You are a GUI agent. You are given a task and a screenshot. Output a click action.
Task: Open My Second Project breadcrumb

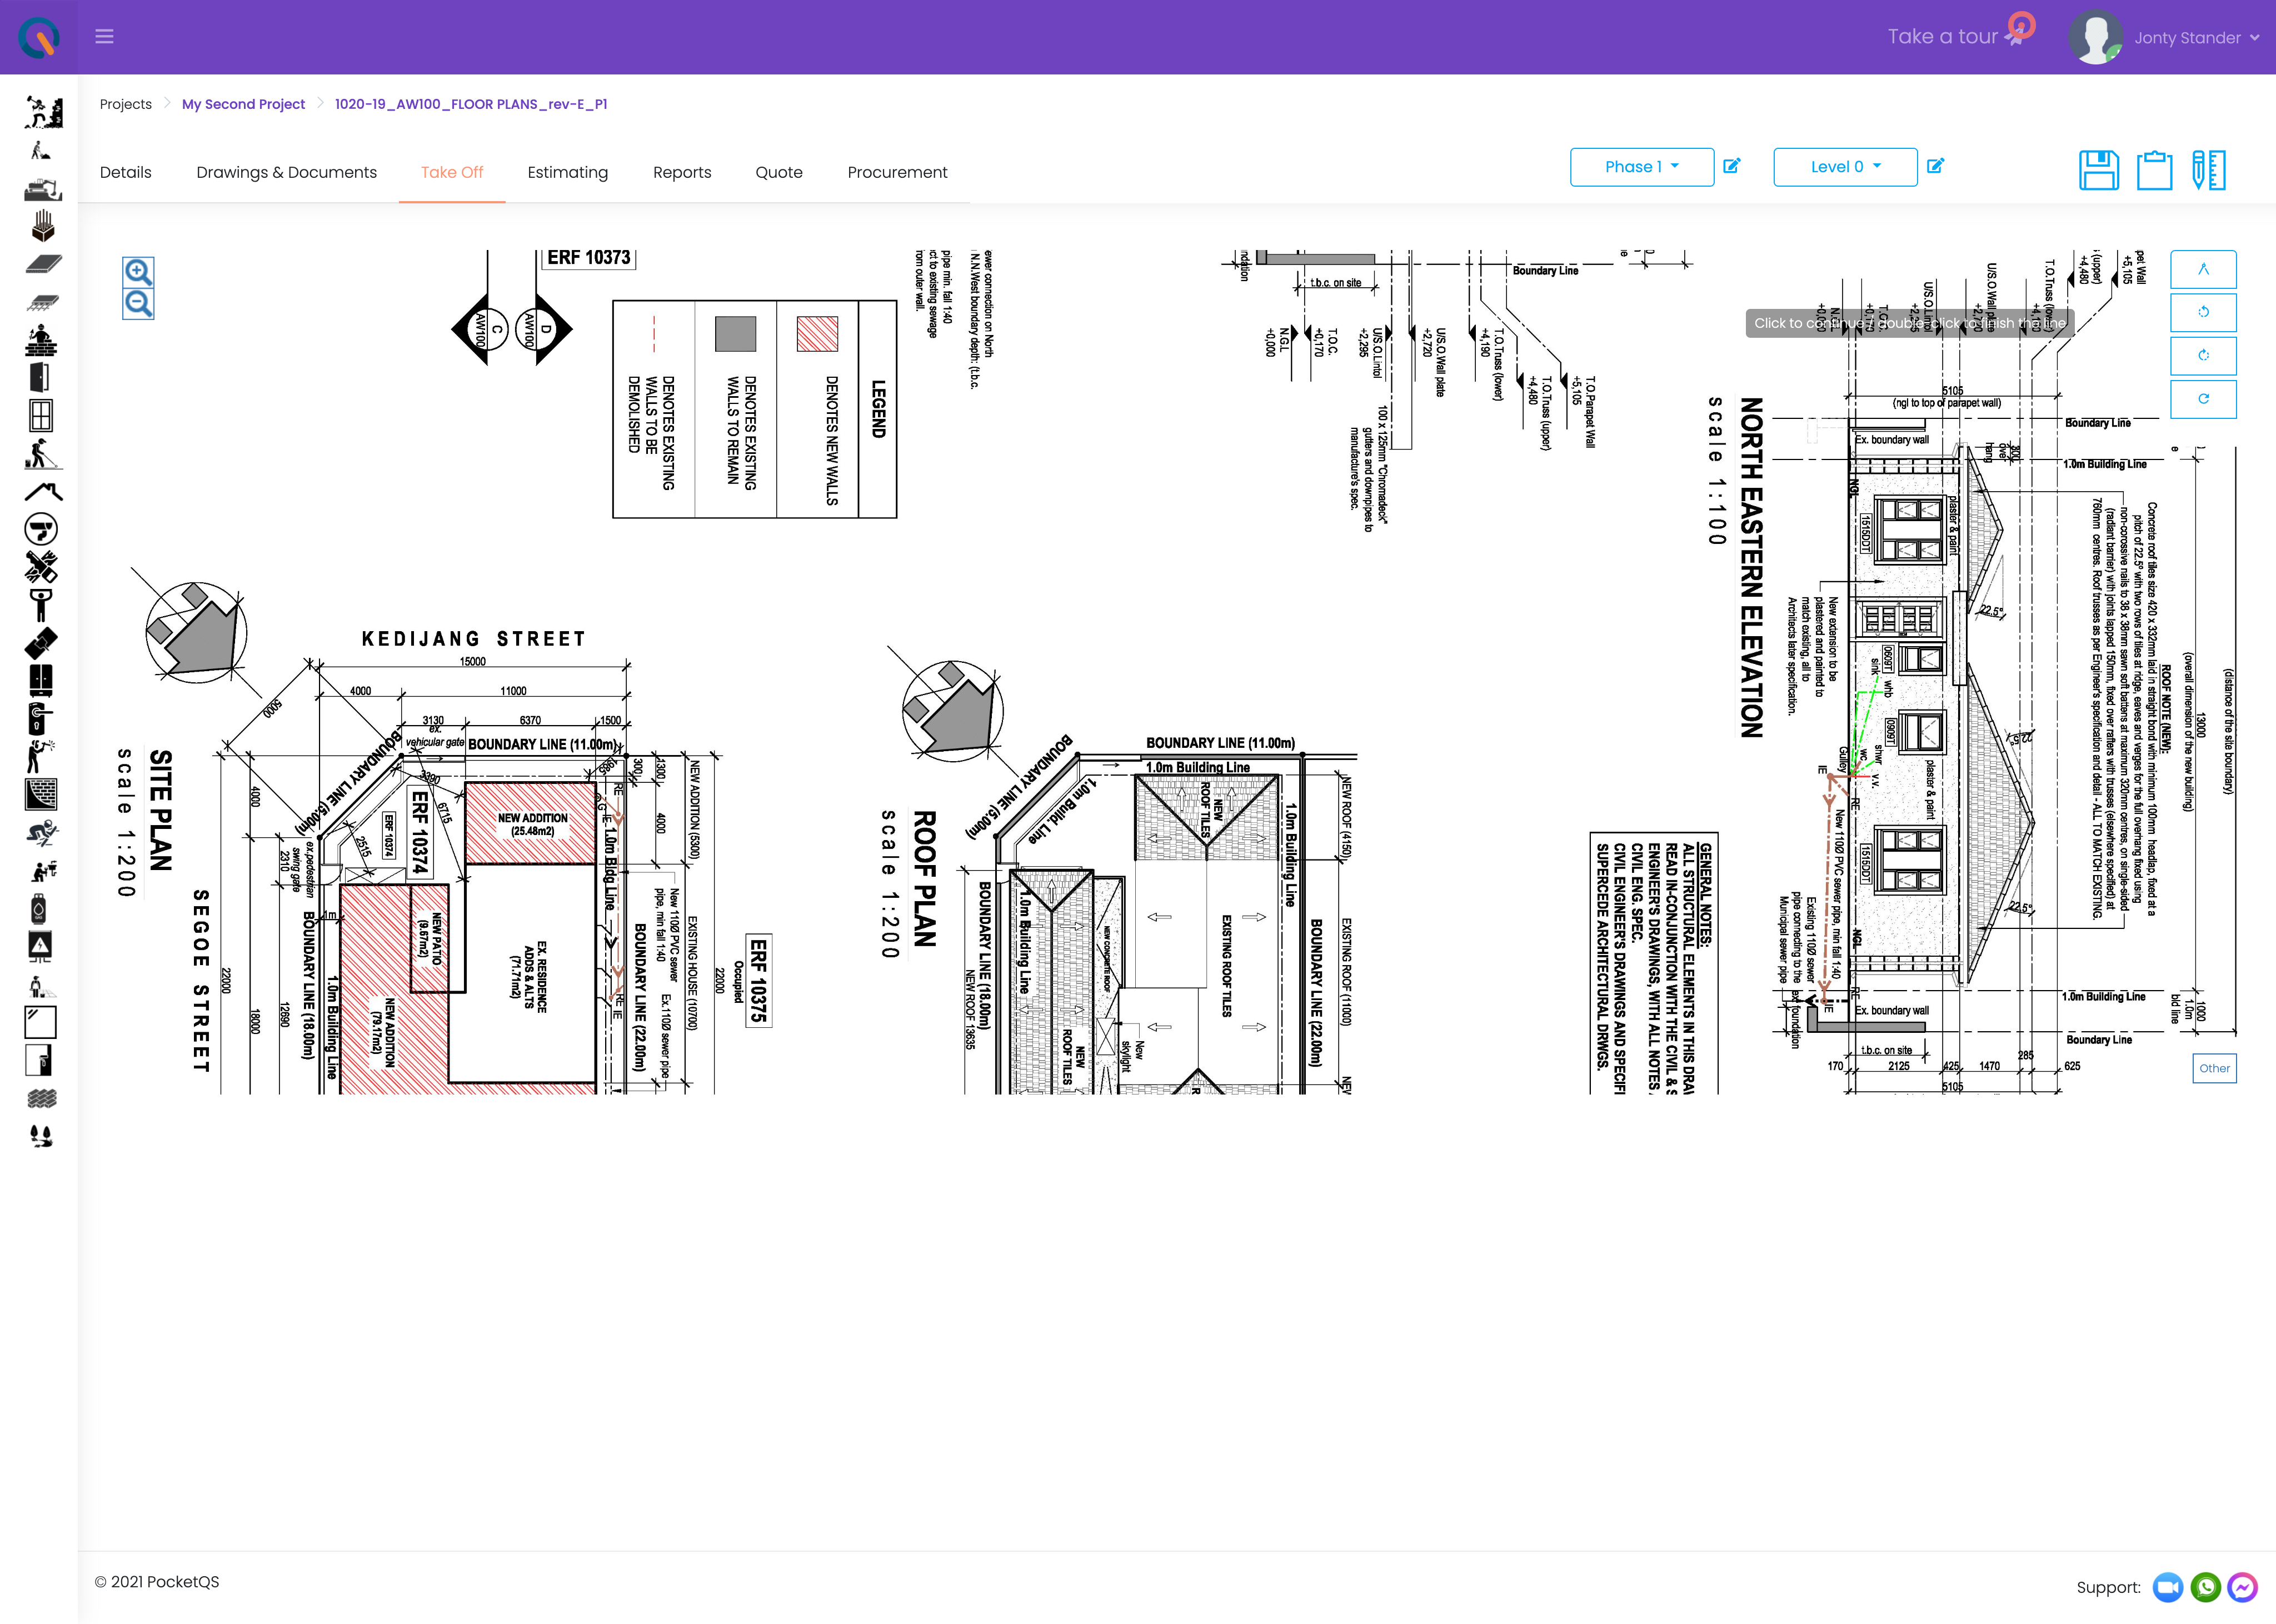pos(243,104)
